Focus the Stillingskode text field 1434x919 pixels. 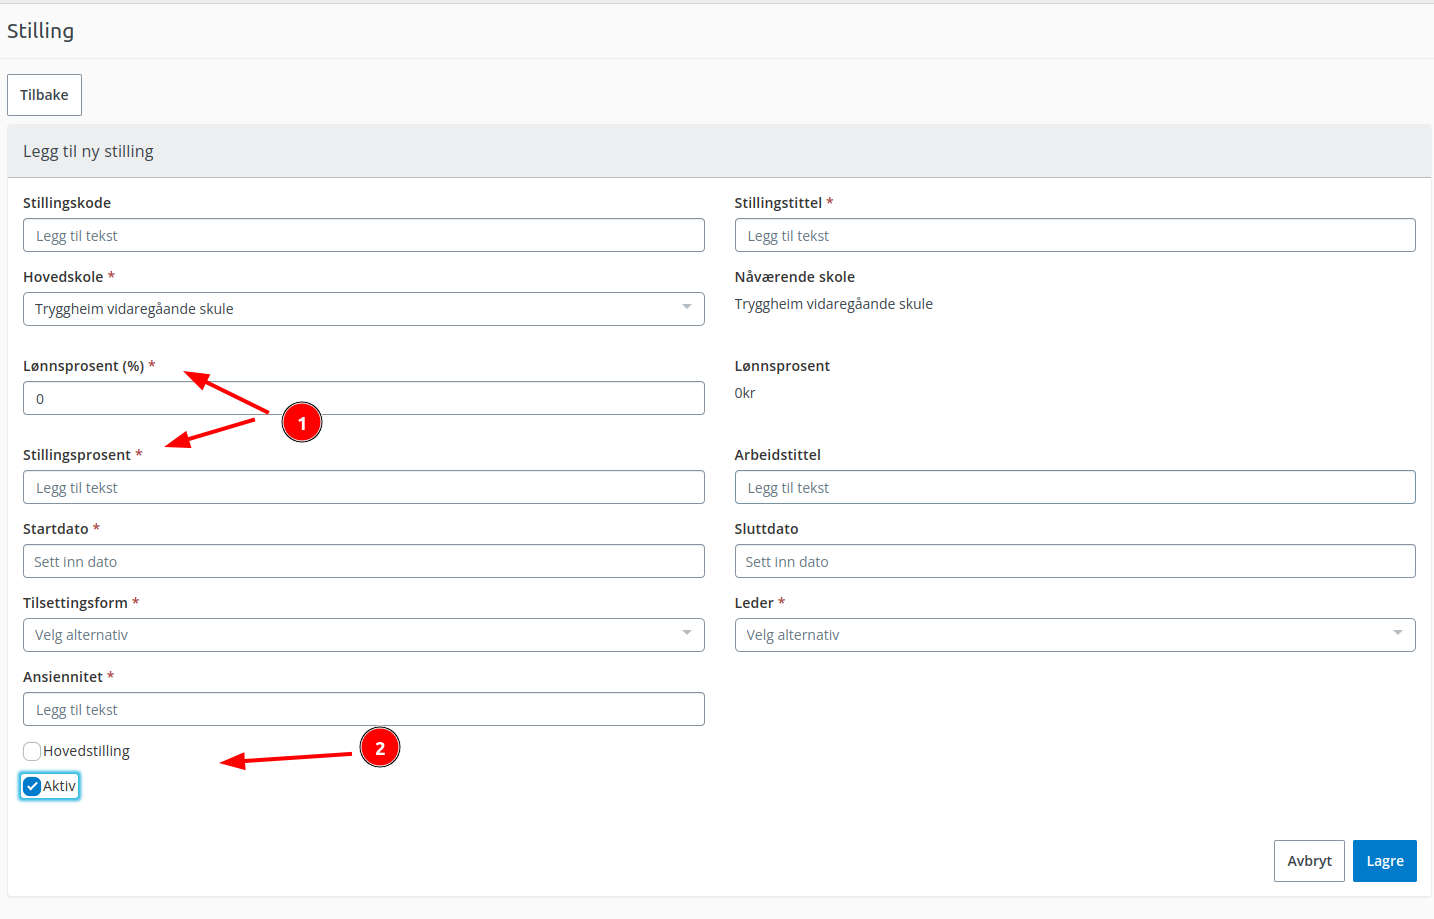pyautogui.click(x=364, y=235)
